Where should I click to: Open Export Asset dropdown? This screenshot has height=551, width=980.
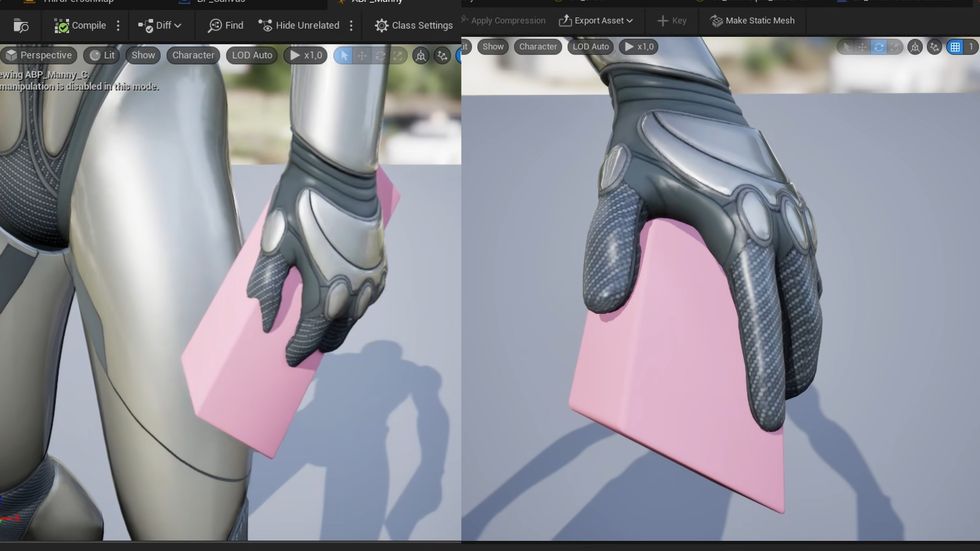coord(596,21)
